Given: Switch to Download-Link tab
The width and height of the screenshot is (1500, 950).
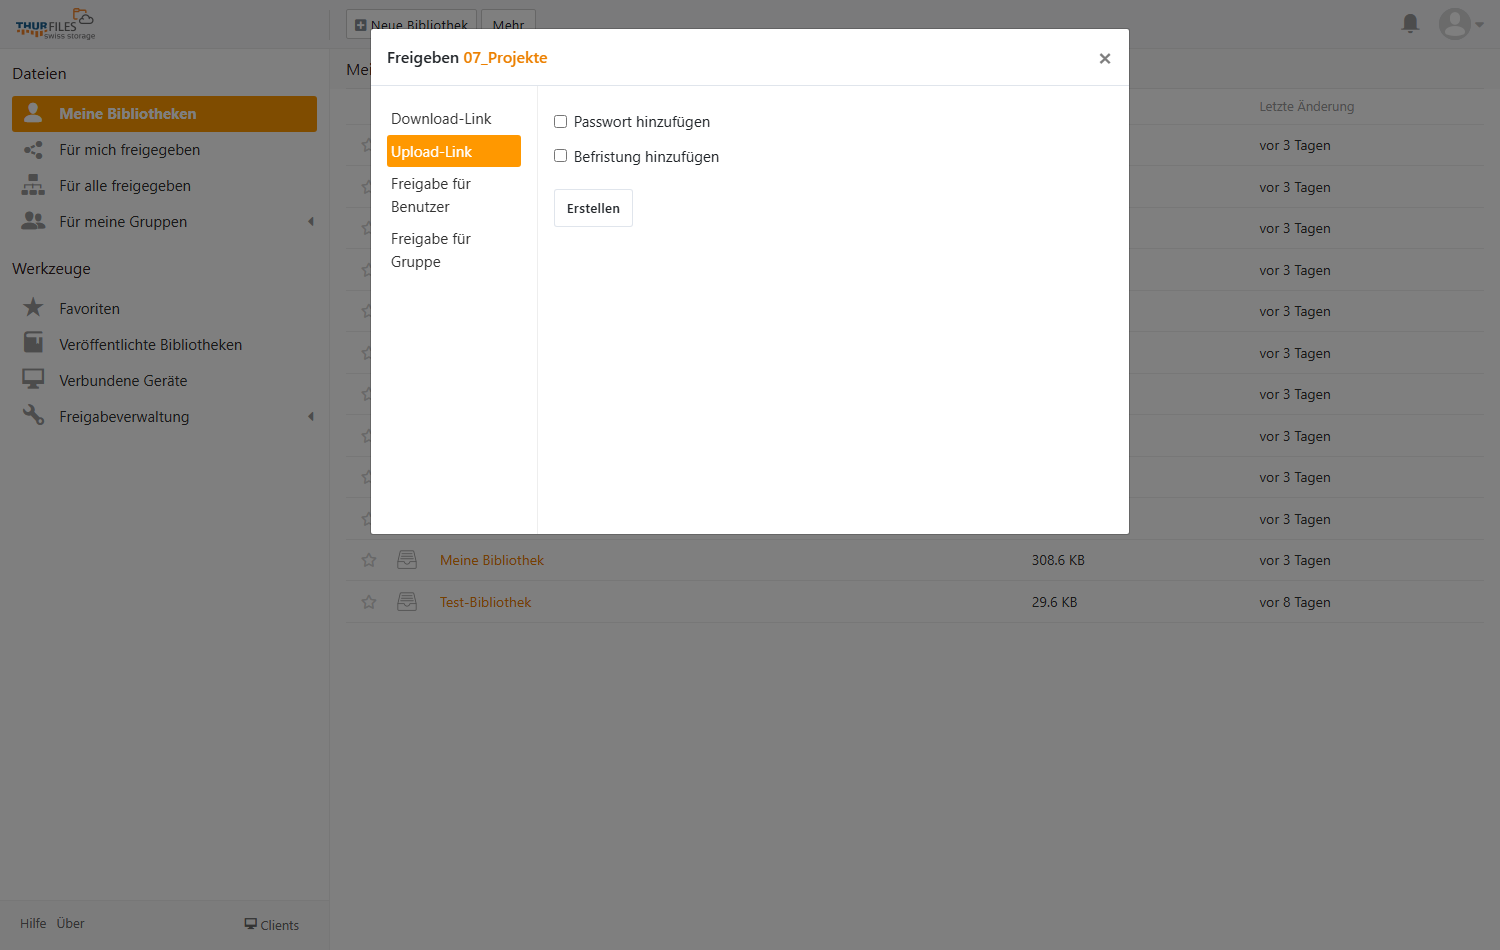Looking at the screenshot, I should tap(454, 119).
